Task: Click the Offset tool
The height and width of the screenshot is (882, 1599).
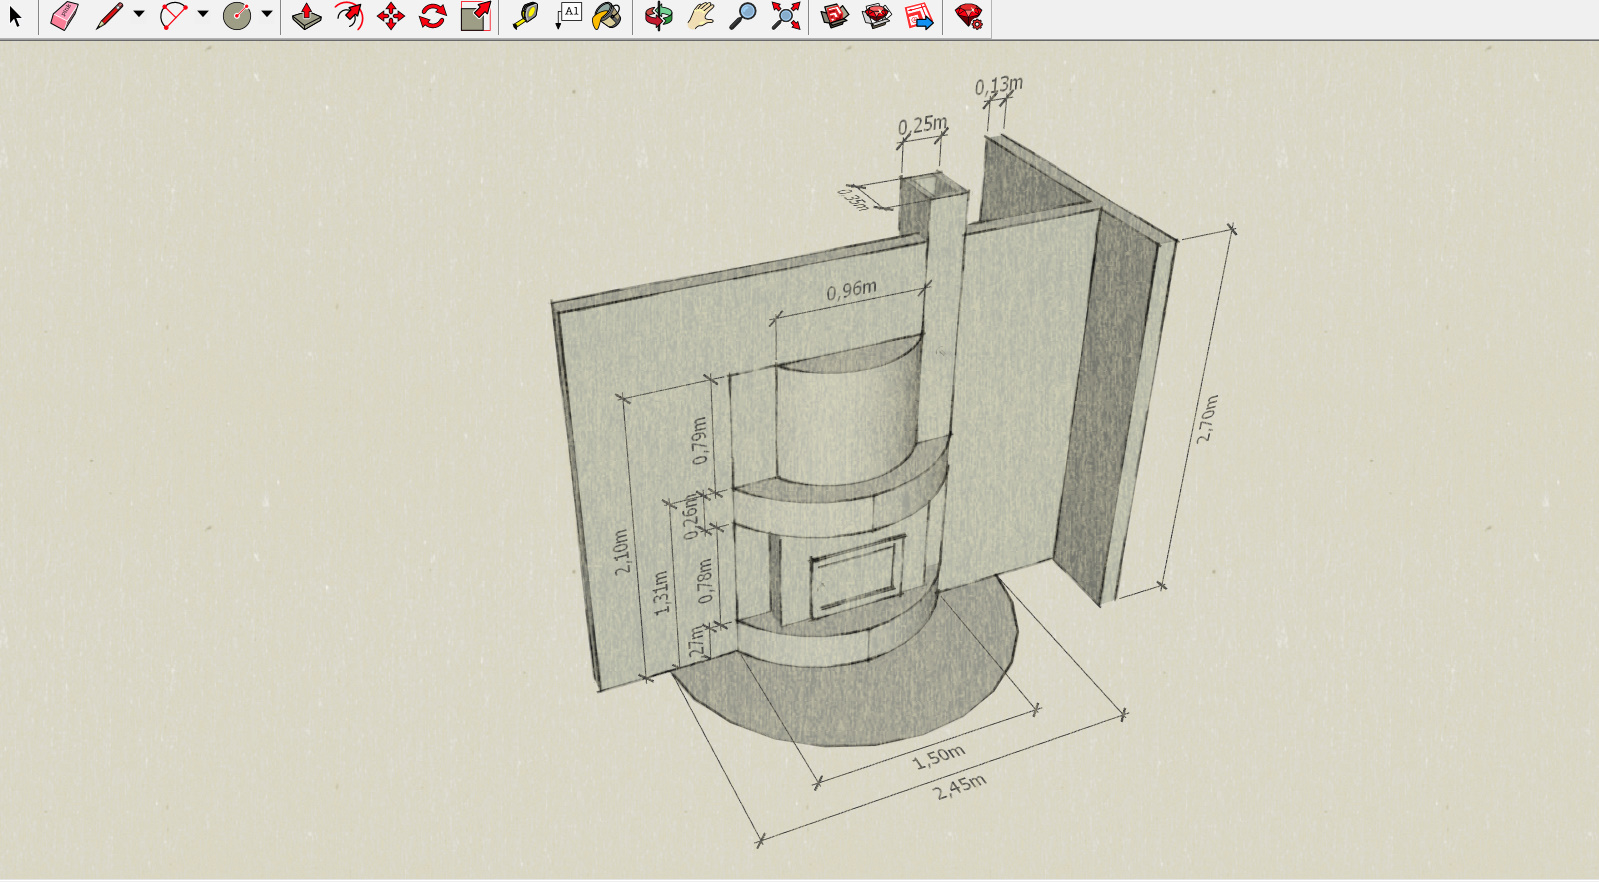Action: pyautogui.click(x=349, y=16)
